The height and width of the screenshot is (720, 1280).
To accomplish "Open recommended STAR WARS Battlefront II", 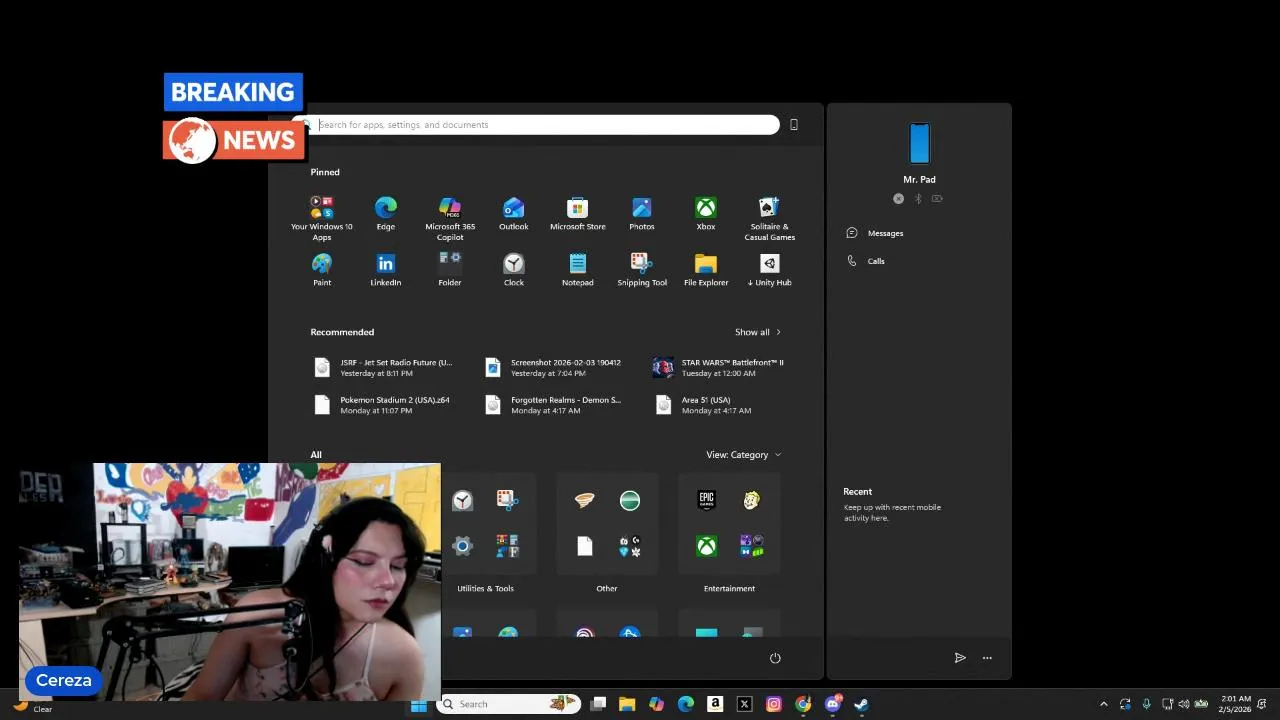I will [720, 368].
